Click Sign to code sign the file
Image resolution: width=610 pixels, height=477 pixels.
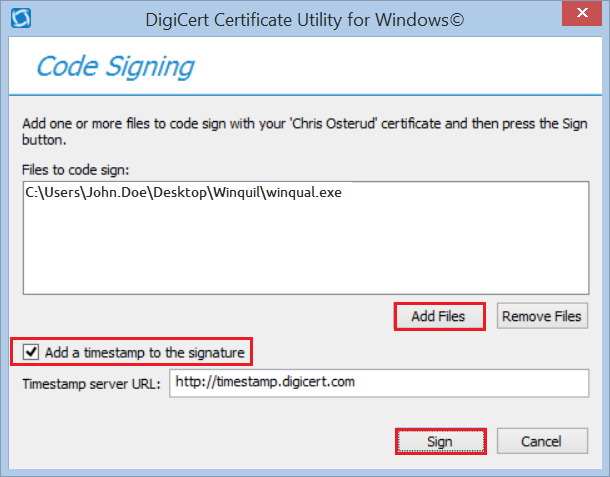[440, 441]
